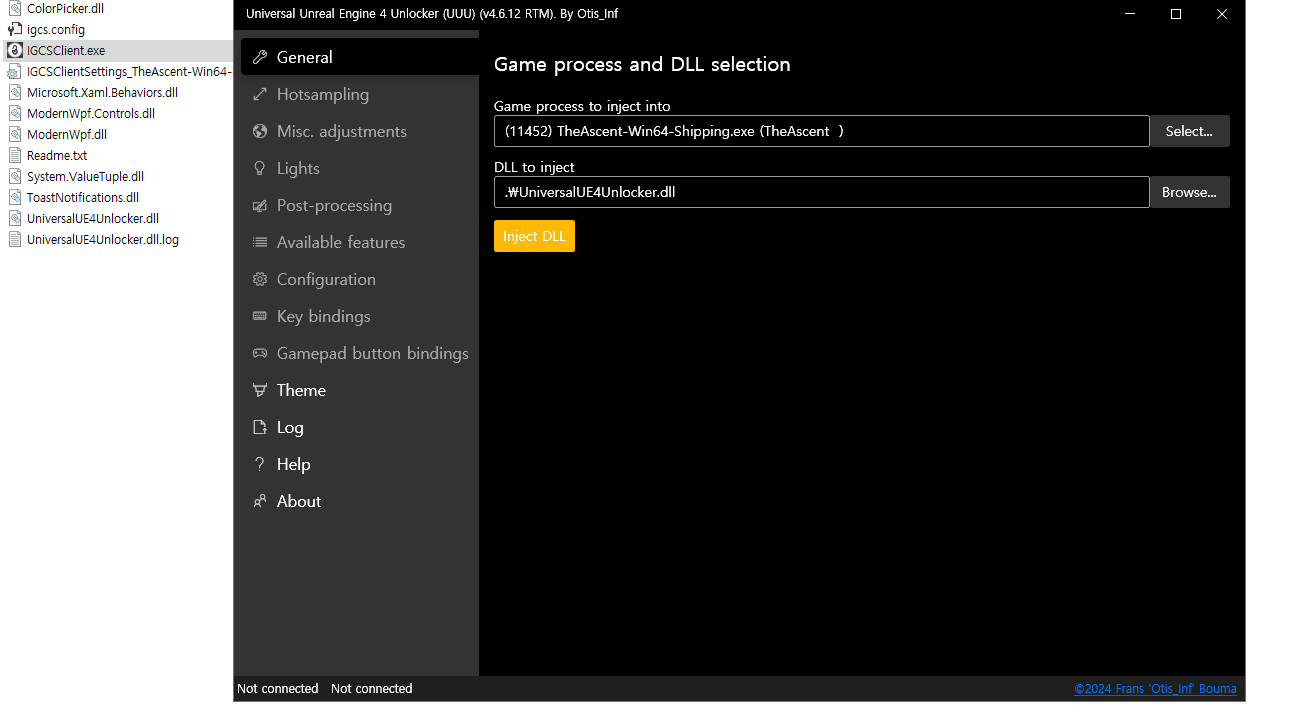The image size is (1293, 722).
Task: Click the yellow Inject DLL button
Action: pos(534,236)
